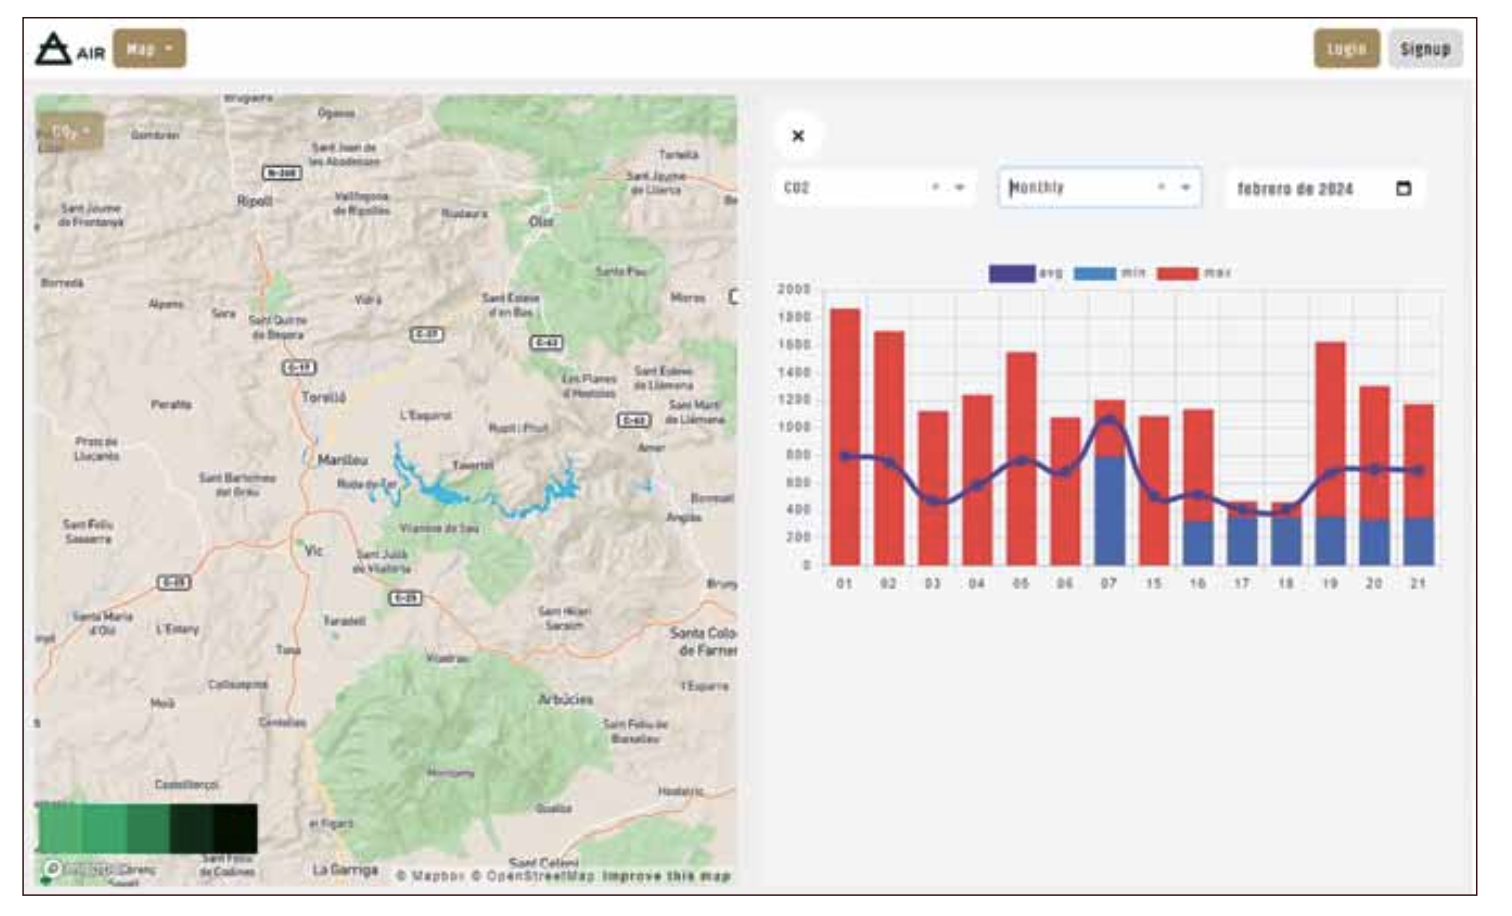The width and height of the screenshot is (1512, 916).
Task: Clear the CO2 selection with small x
Action: point(936,187)
